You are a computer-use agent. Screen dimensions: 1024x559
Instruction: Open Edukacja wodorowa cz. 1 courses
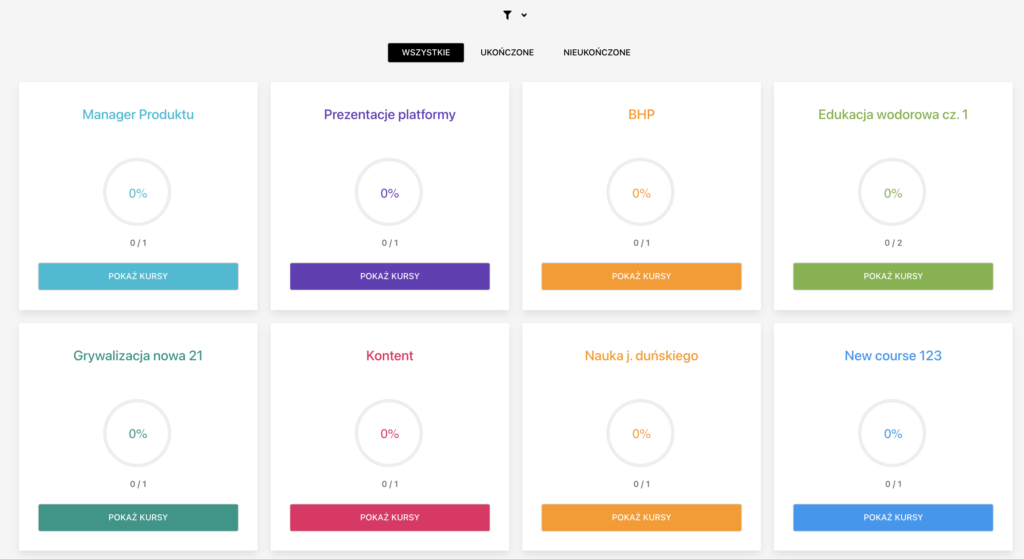[x=893, y=276]
